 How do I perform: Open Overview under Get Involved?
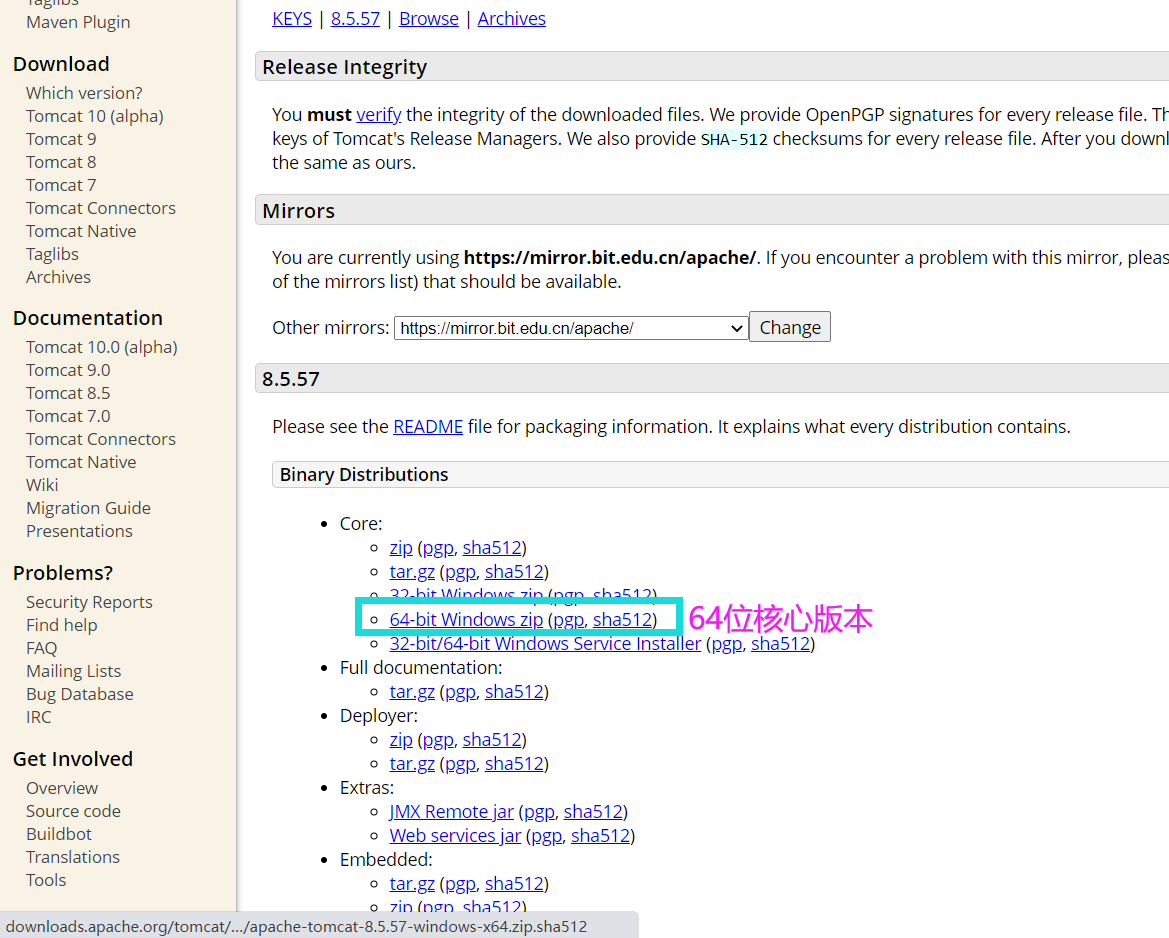[62, 789]
